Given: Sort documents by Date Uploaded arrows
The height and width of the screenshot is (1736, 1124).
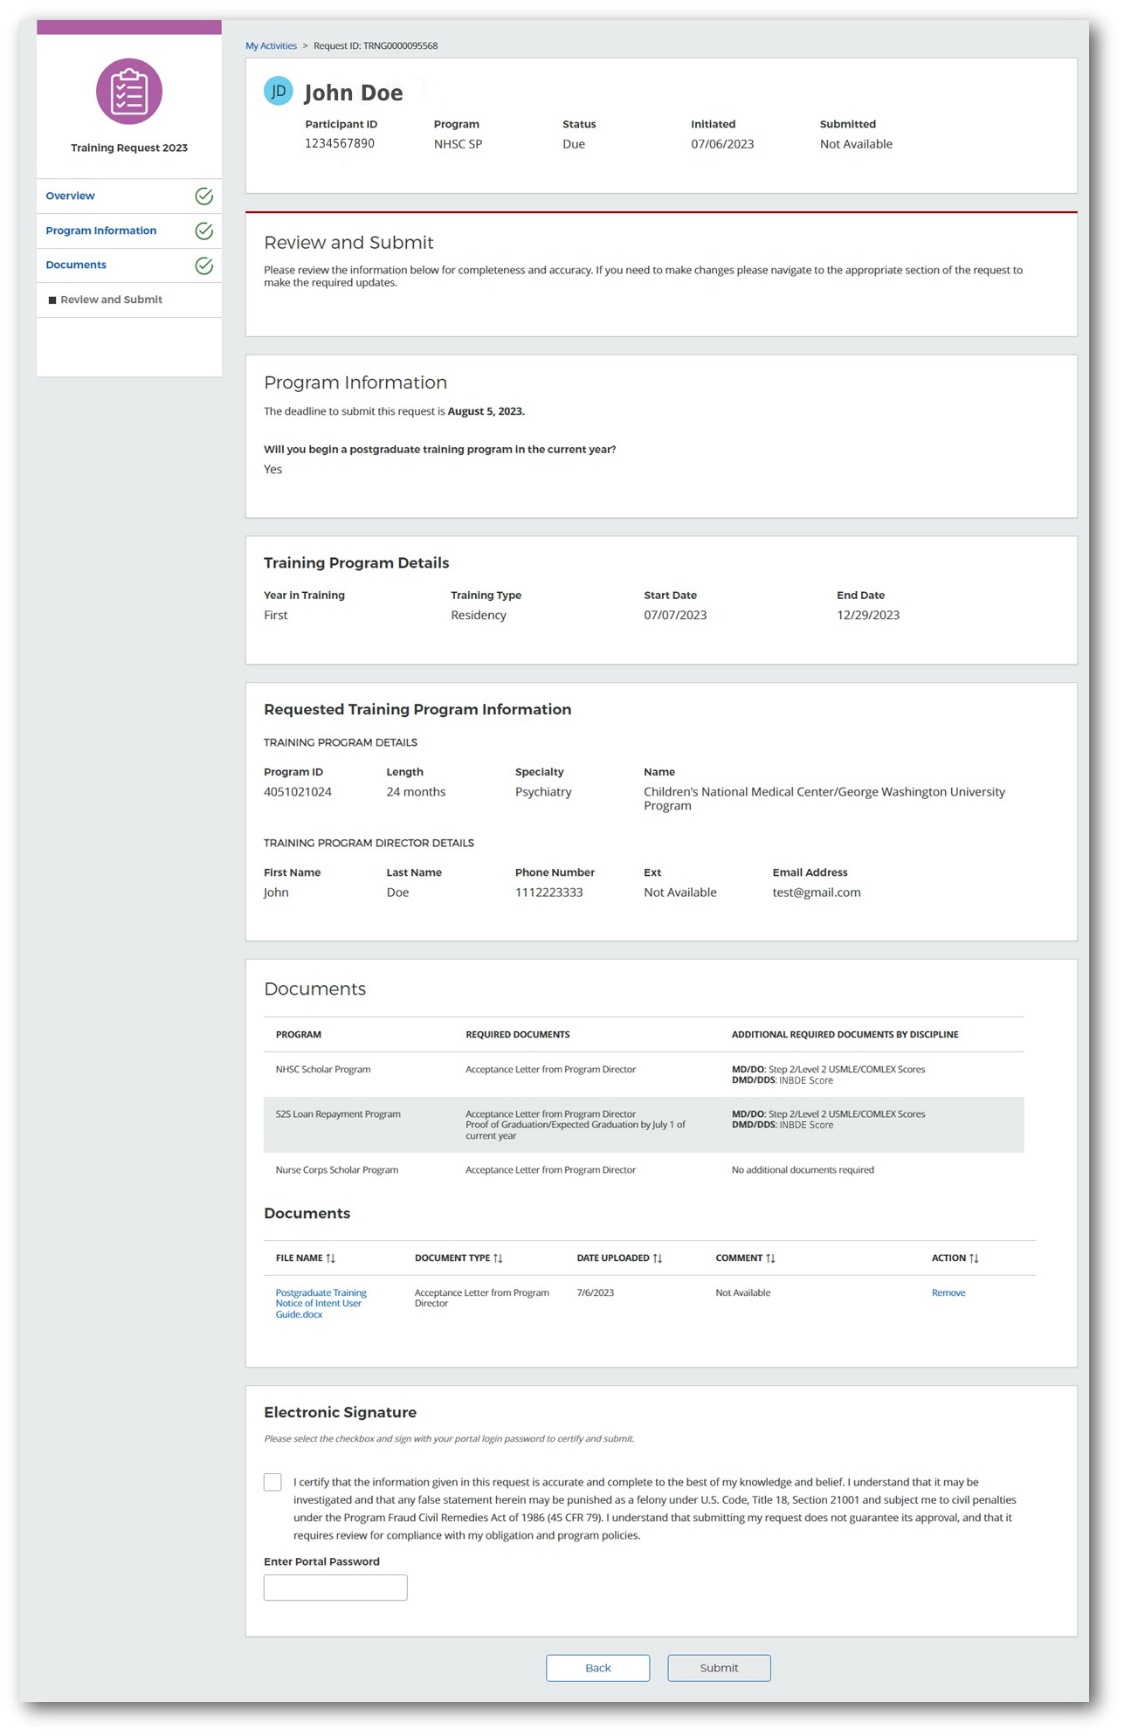Looking at the screenshot, I should 657,1258.
